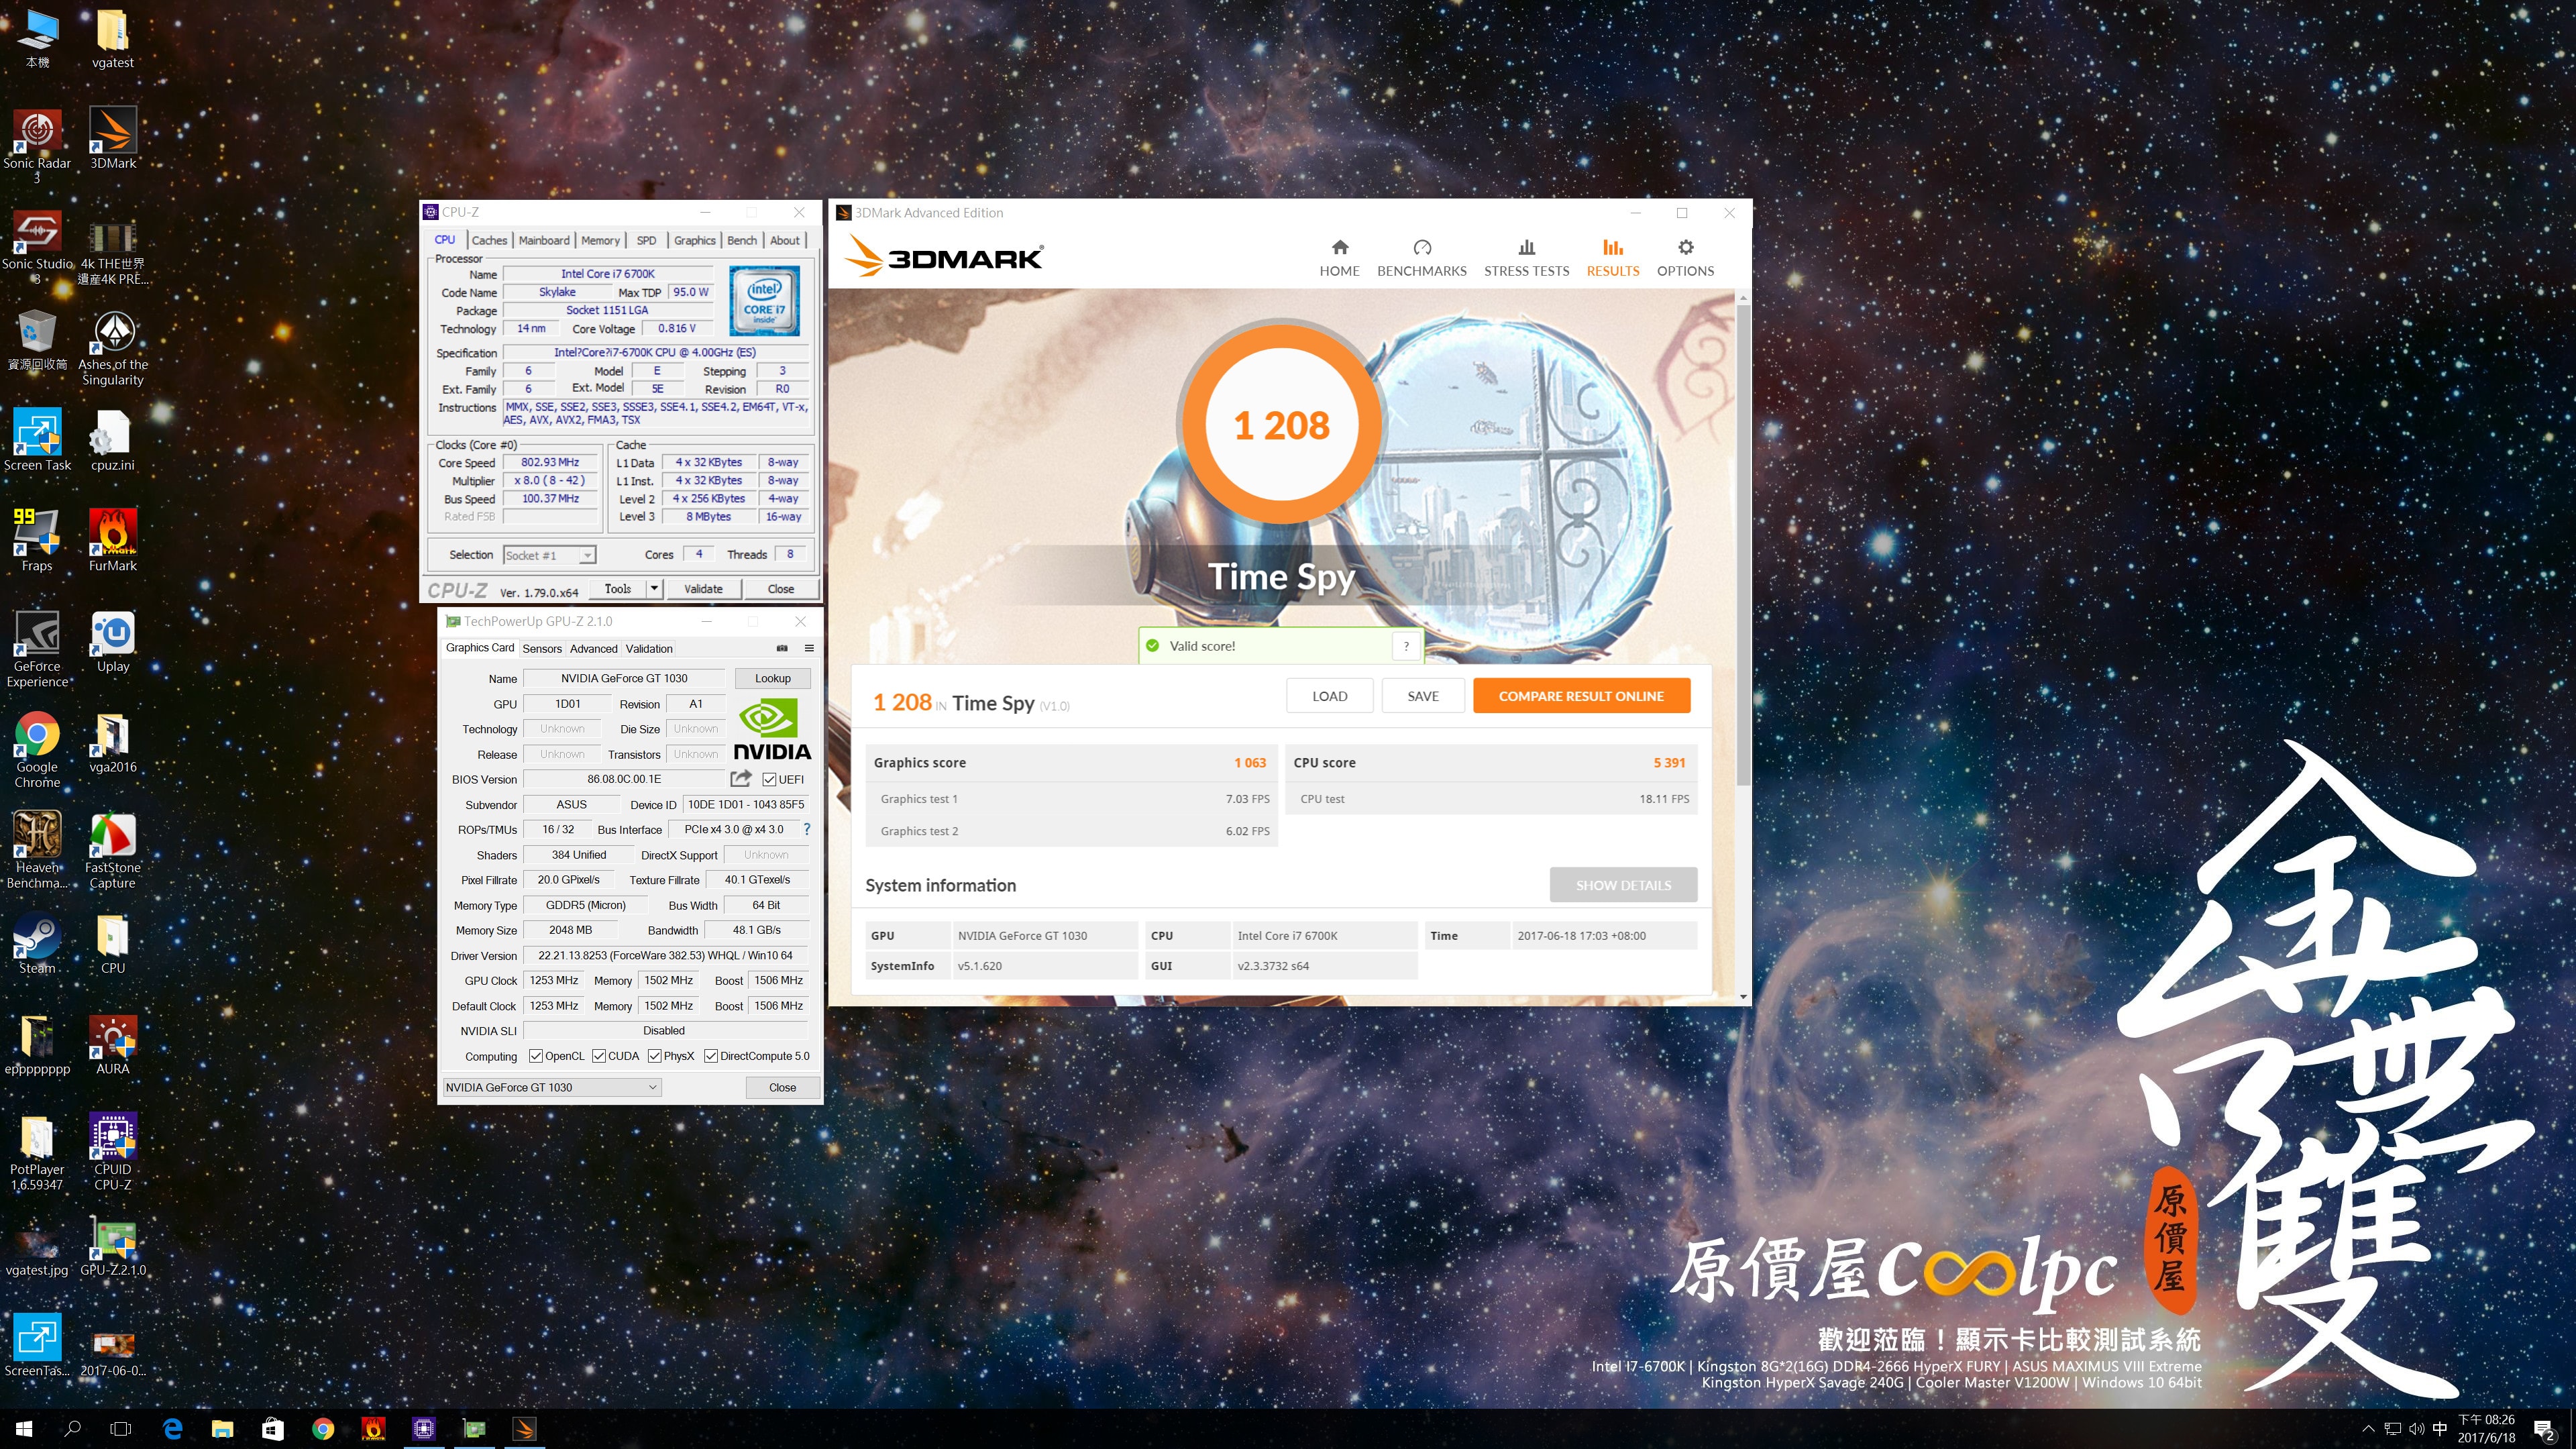This screenshot has width=2576, height=1449.
Task: Open GPU-Z Sensors tab
Action: click(542, 648)
